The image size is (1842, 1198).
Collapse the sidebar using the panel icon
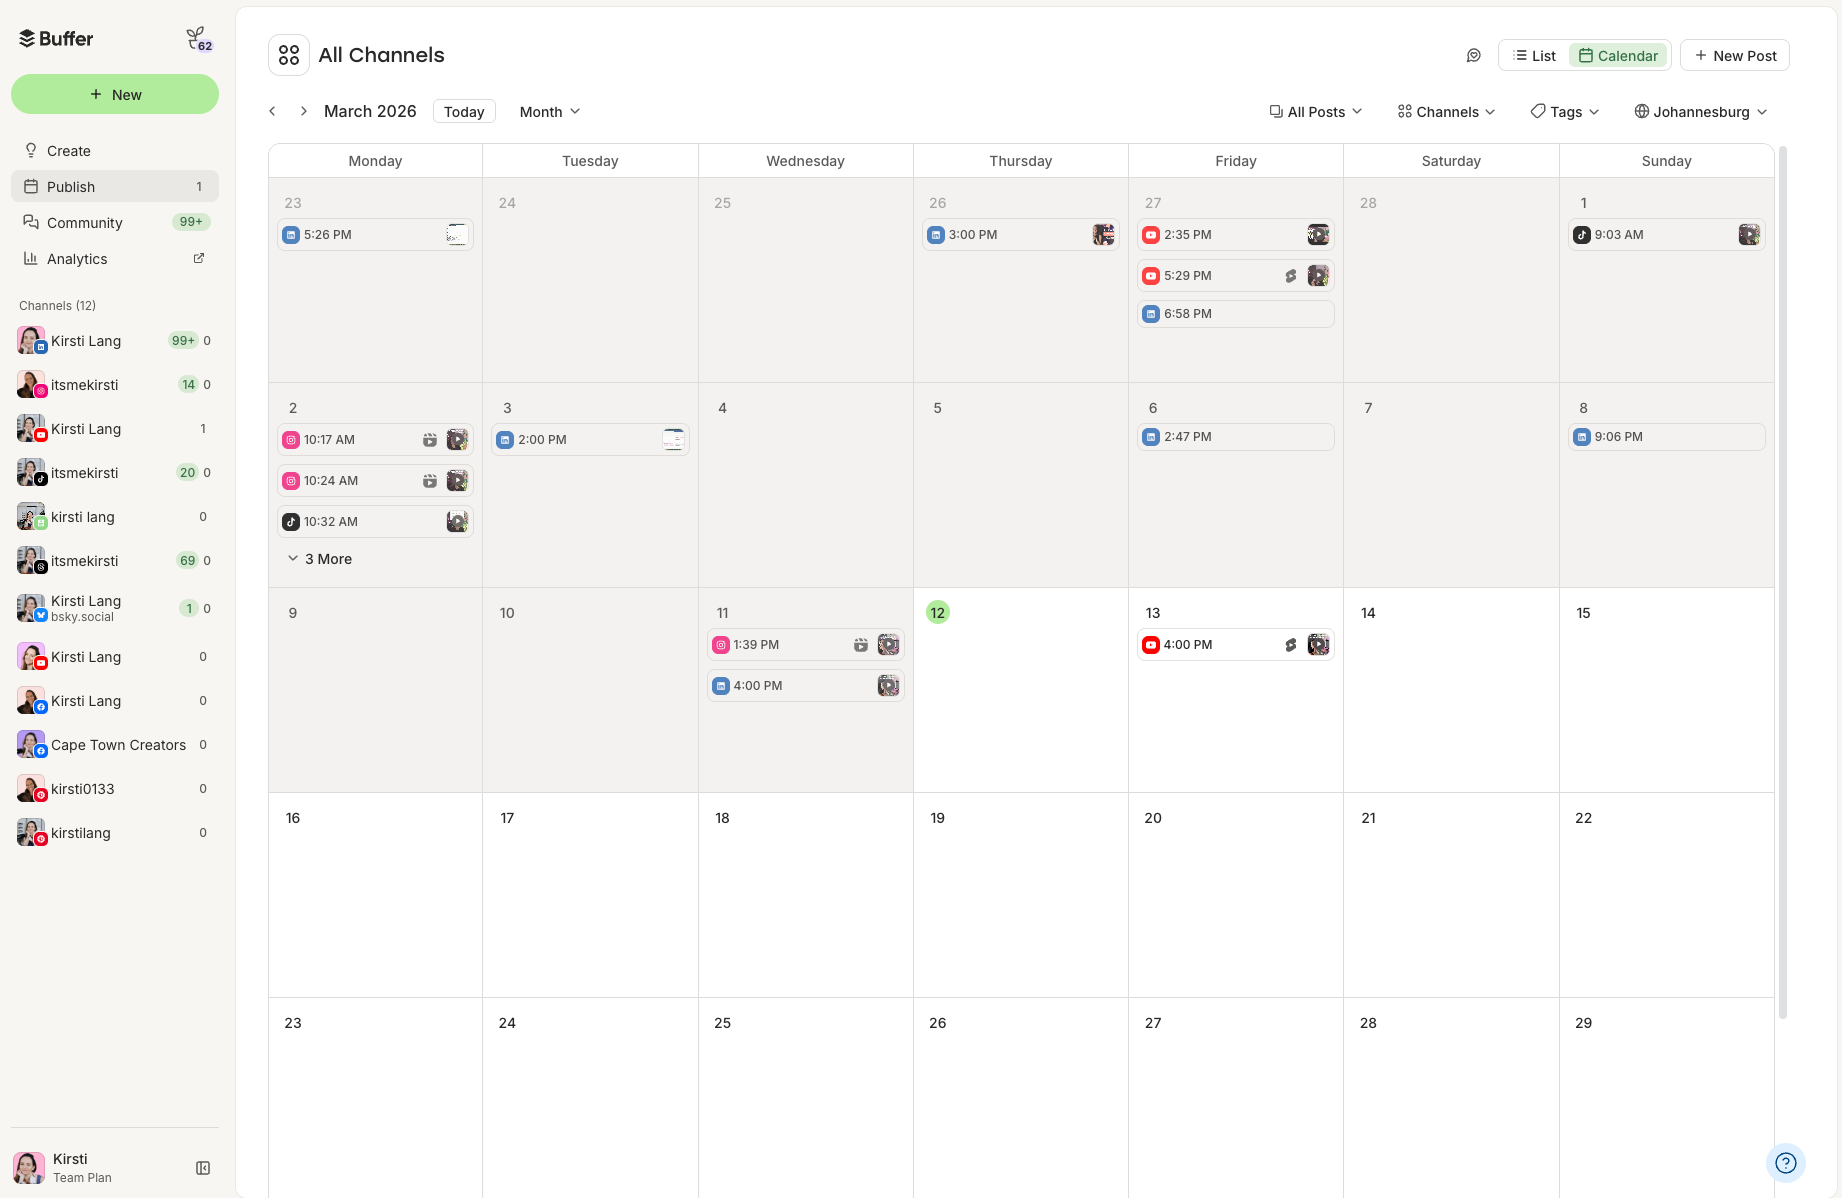203,1167
